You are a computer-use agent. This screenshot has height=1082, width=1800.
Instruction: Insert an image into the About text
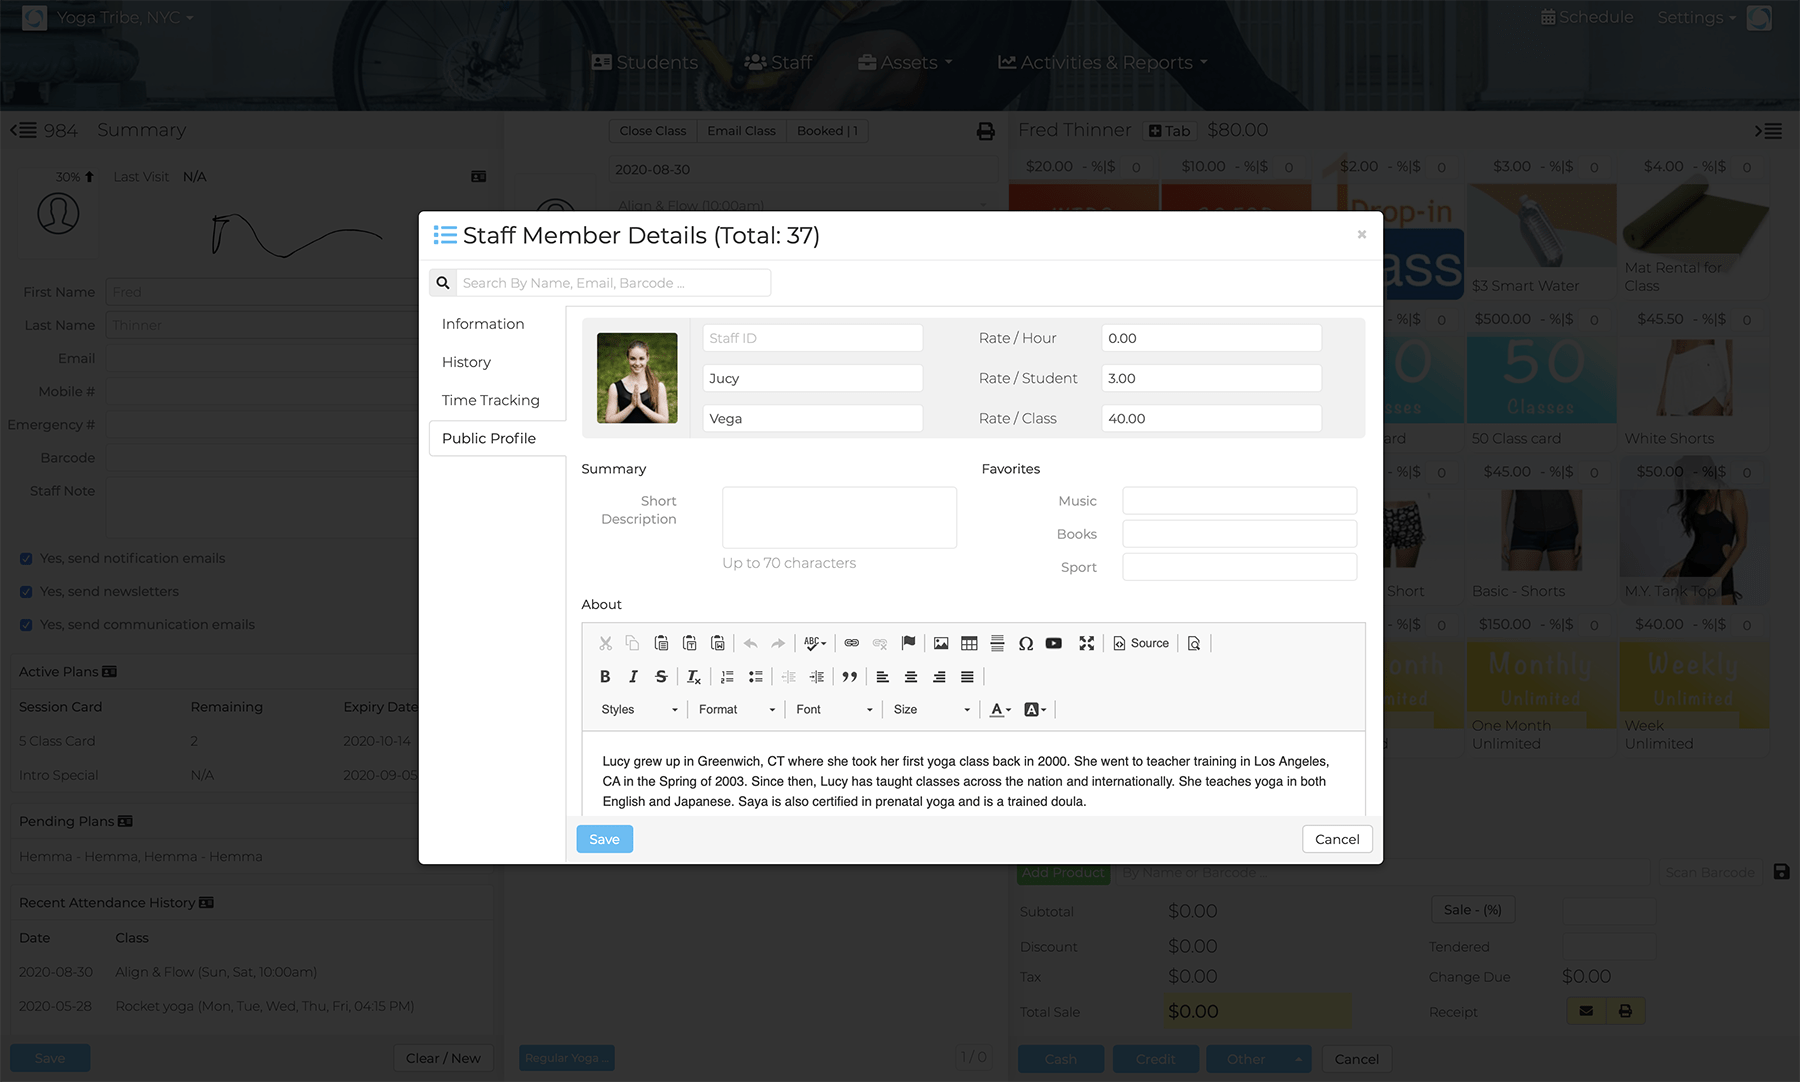tap(941, 643)
